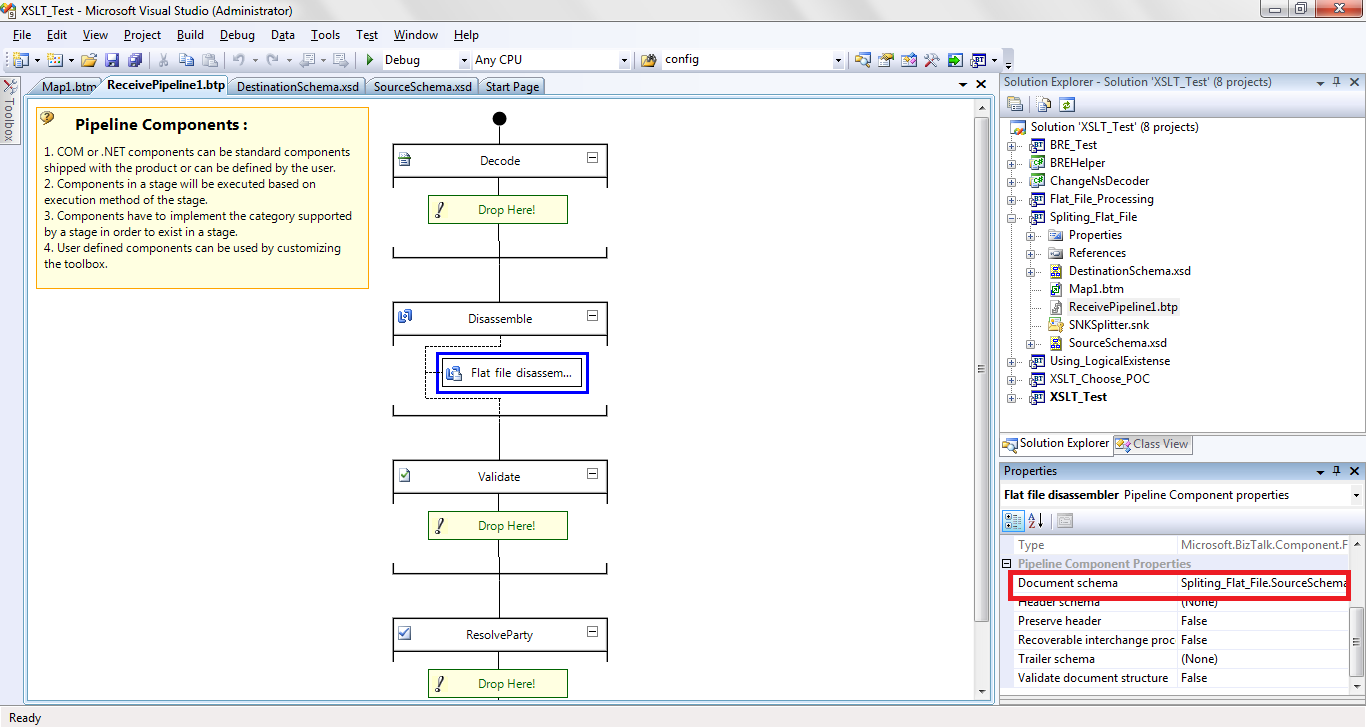The height and width of the screenshot is (728, 1366).
Task: Expand the Splting_Flat_File References node
Action: 1031,252
